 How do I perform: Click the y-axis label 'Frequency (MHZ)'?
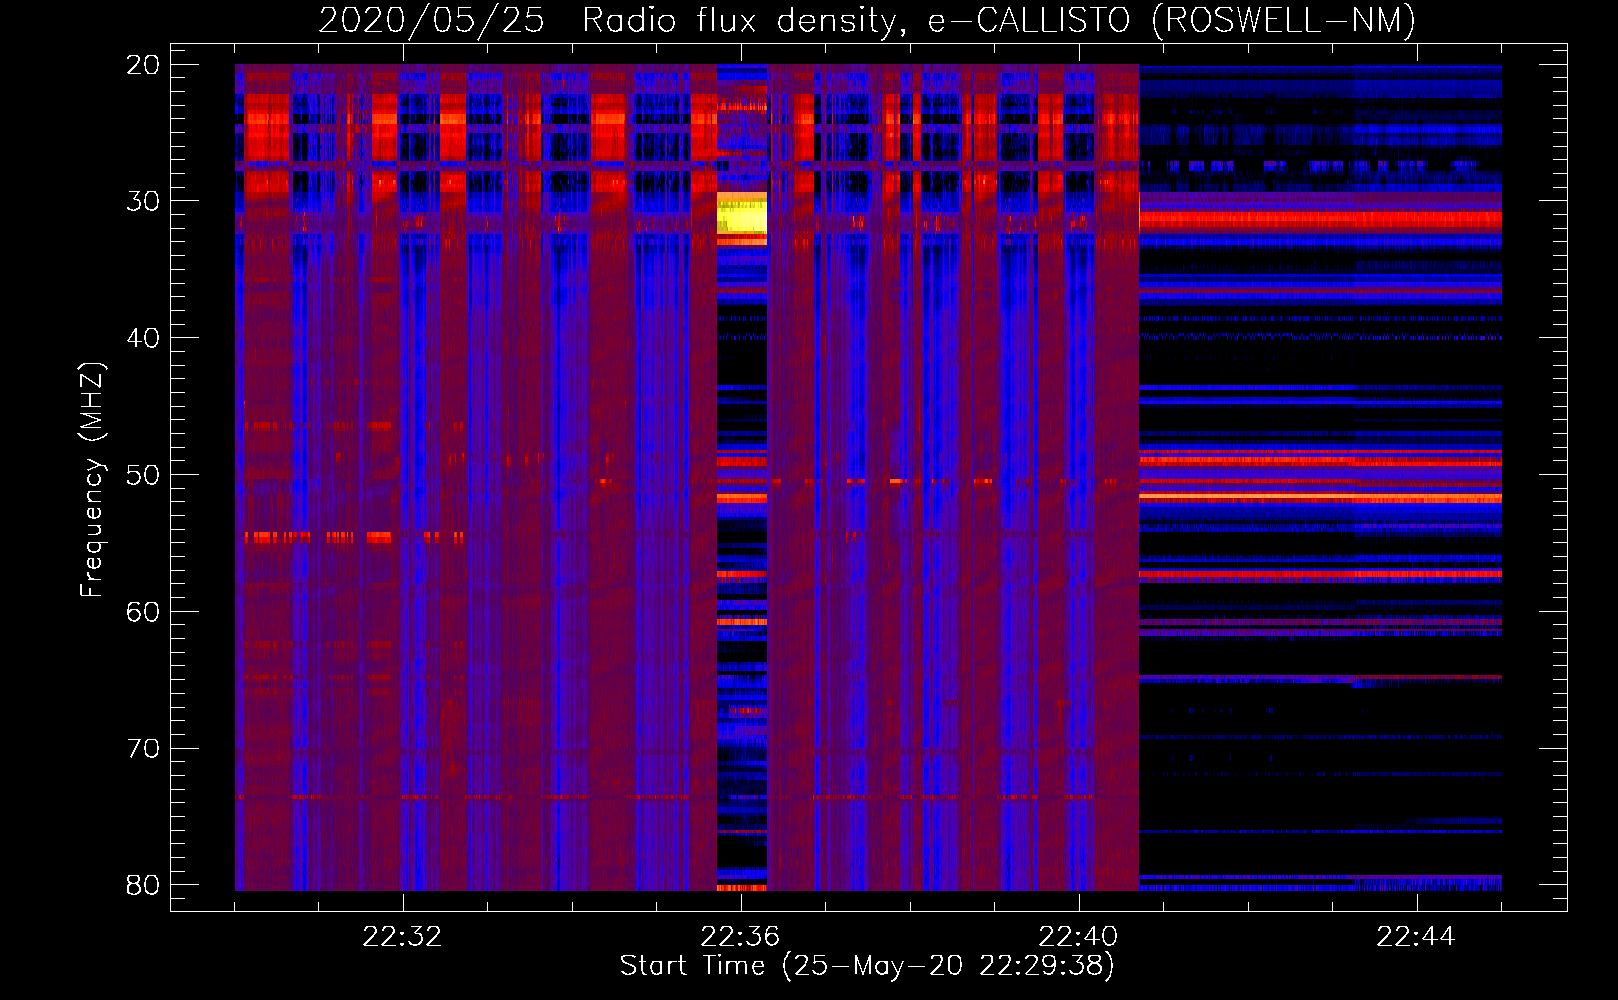pos(92,480)
